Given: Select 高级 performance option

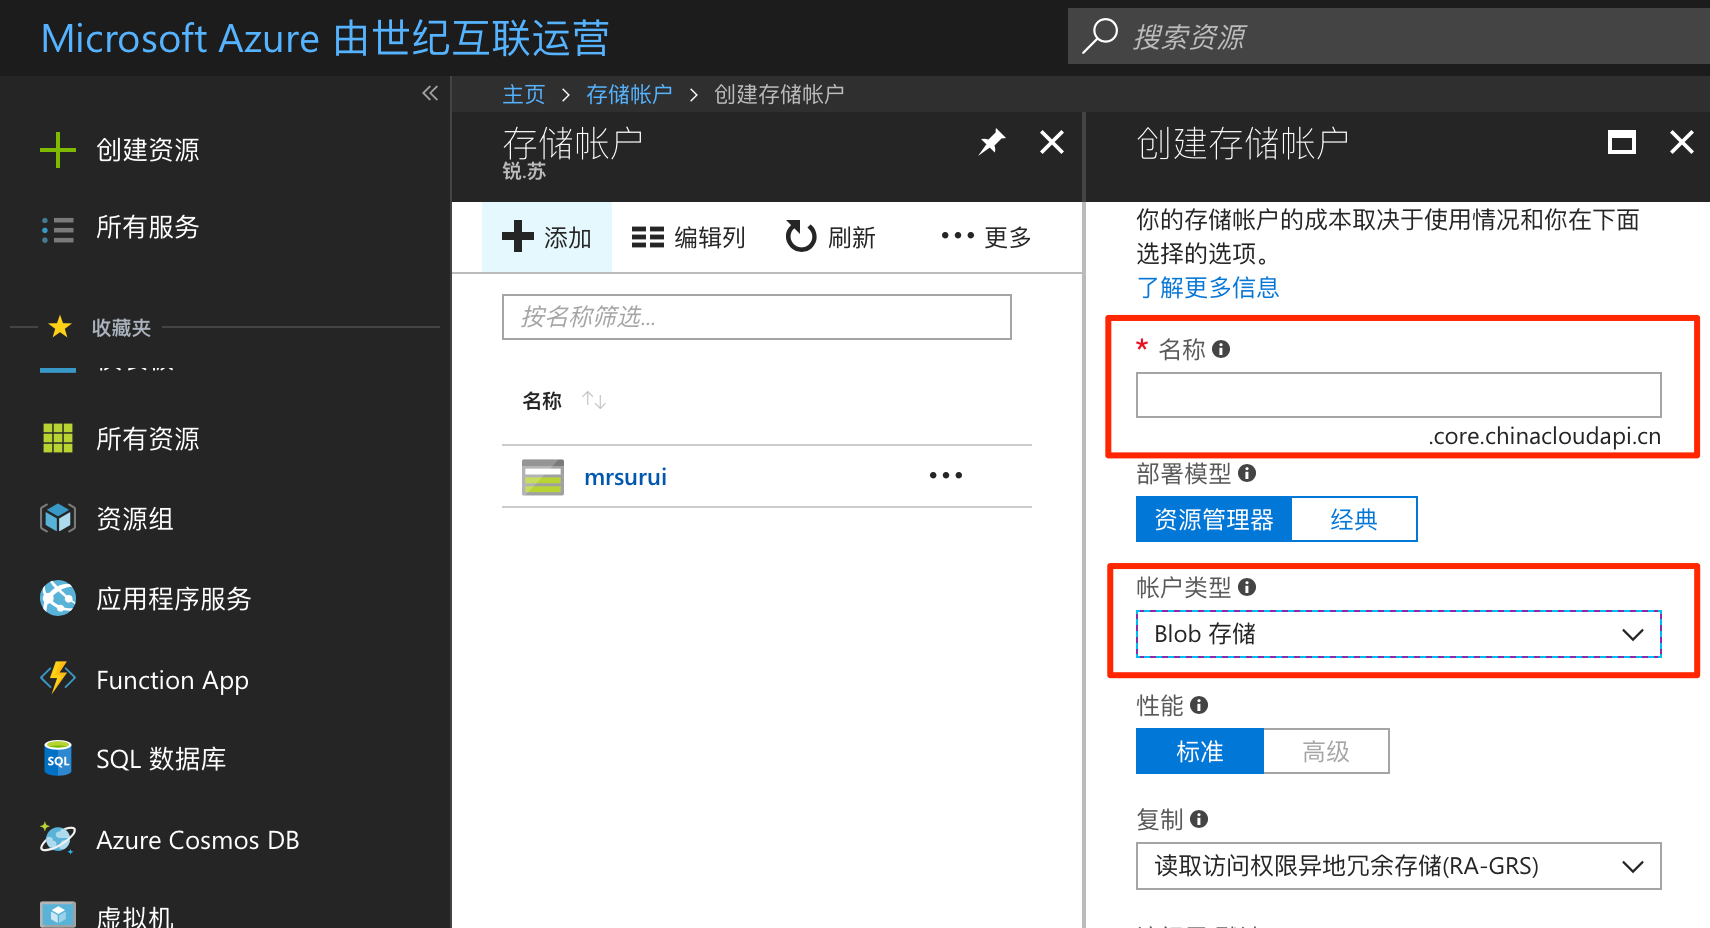Looking at the screenshot, I should tap(1326, 750).
